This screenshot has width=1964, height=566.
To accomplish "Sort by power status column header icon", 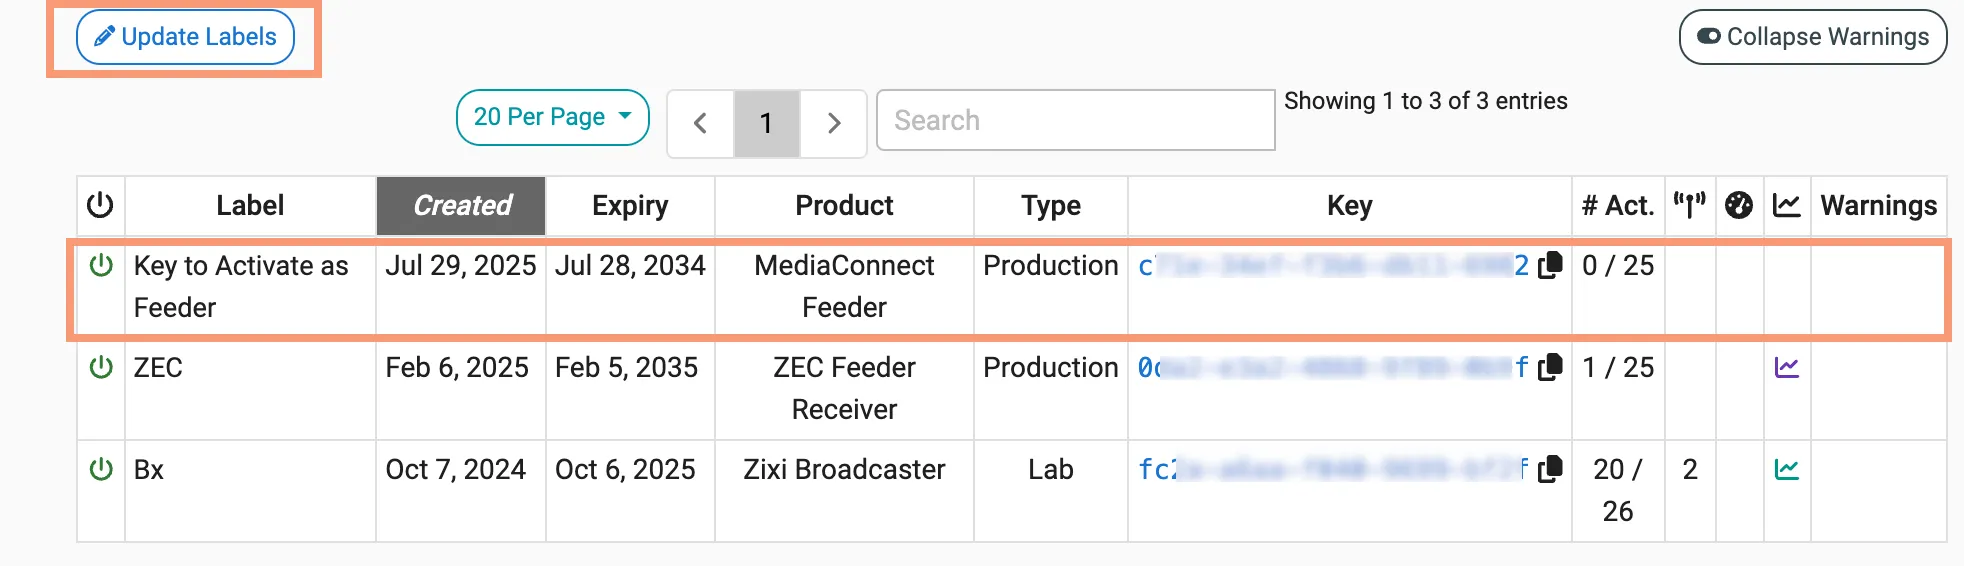I will tap(100, 205).
